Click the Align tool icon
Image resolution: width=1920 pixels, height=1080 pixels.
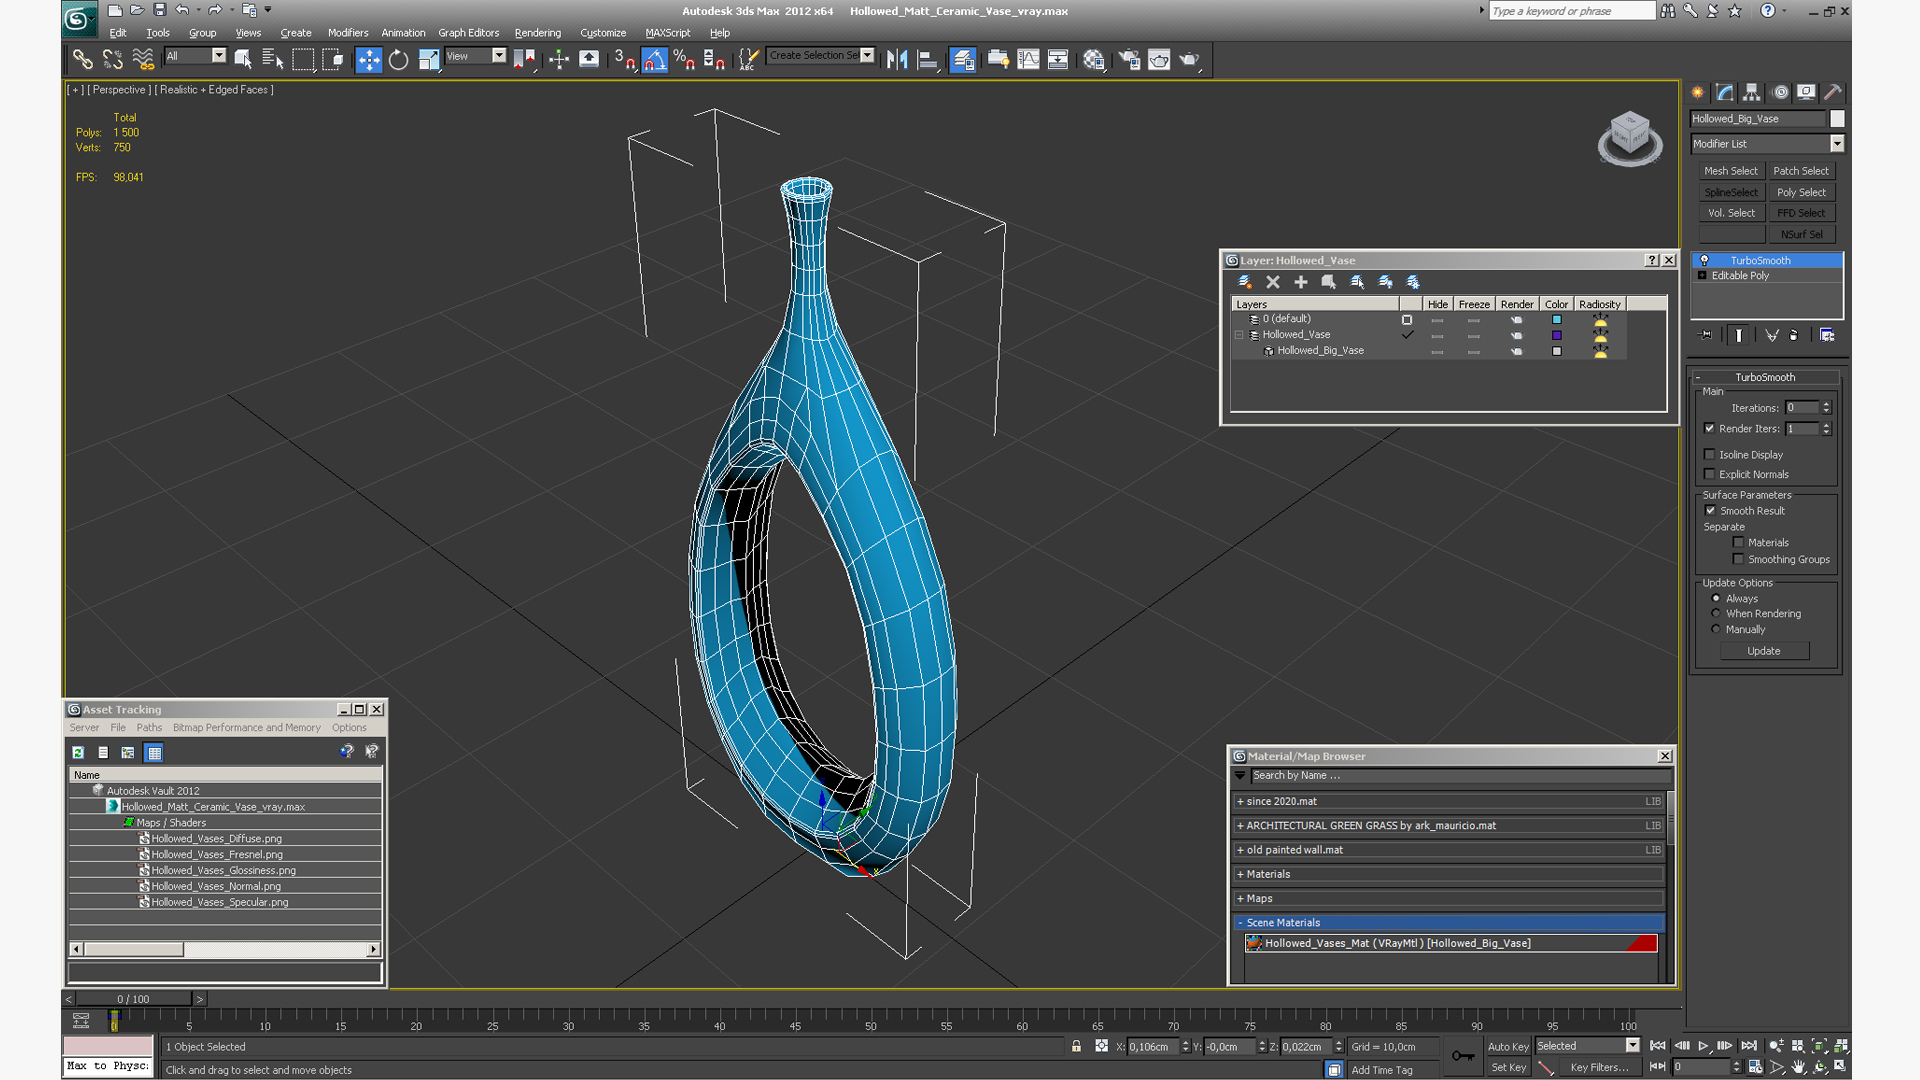[x=928, y=60]
